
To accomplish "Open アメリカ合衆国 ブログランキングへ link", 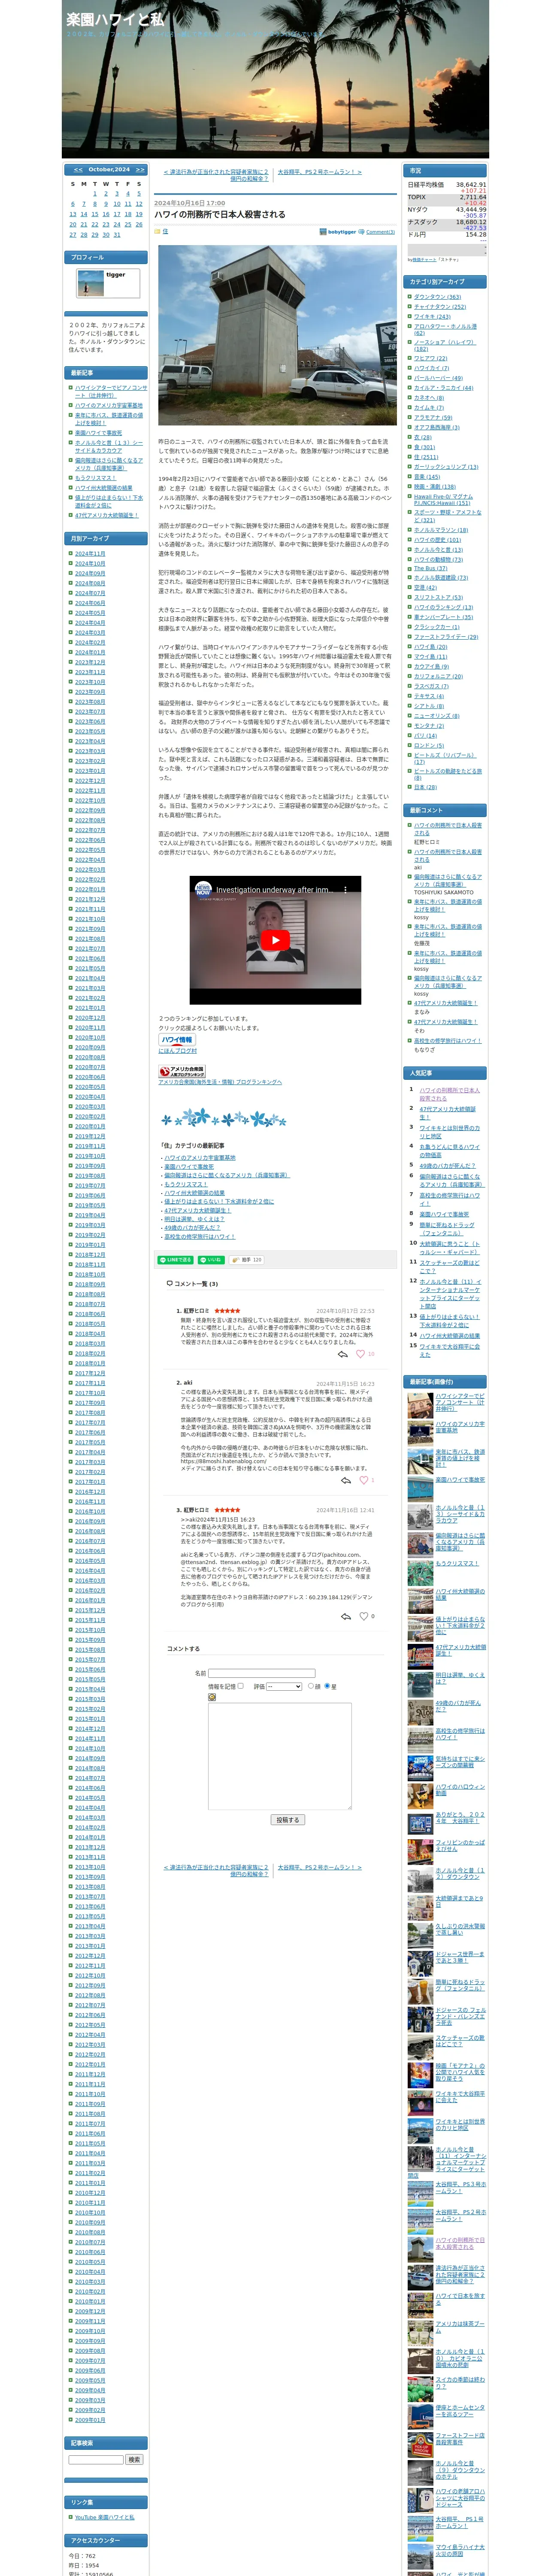I will point(220,1082).
